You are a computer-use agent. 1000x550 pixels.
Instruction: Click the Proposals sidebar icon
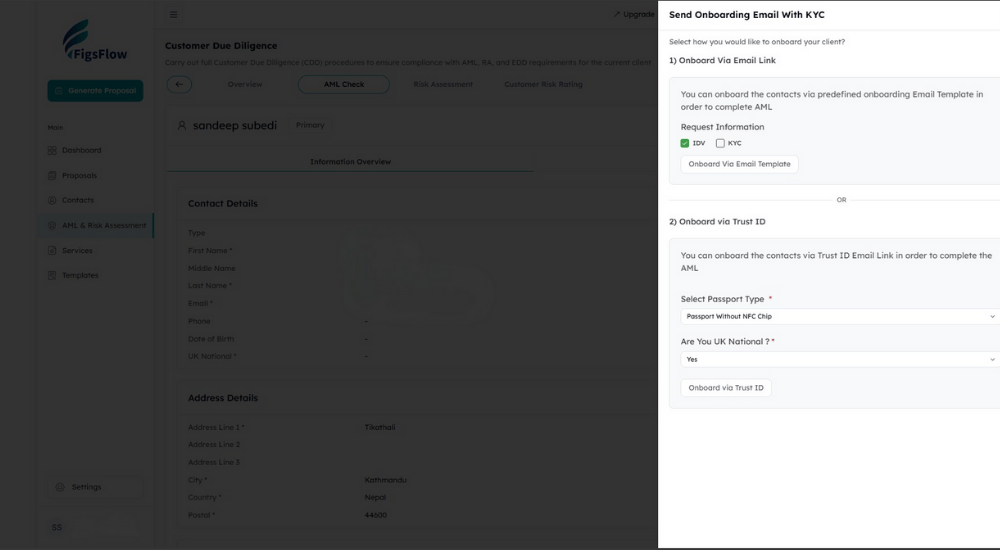tap(52, 175)
